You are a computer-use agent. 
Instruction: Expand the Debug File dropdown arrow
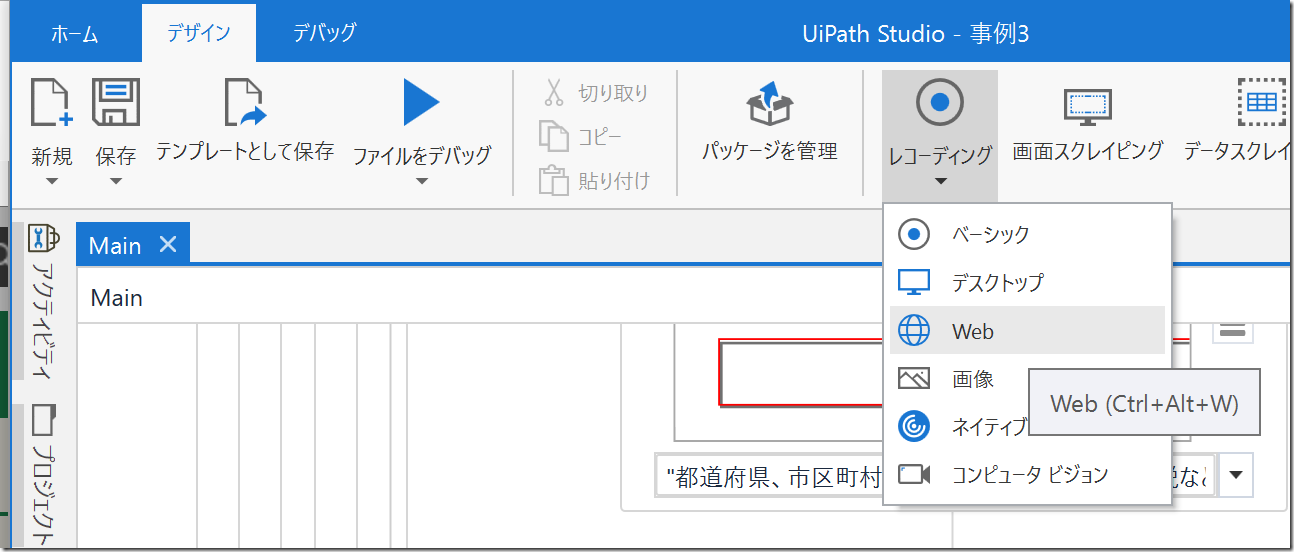[x=421, y=182]
